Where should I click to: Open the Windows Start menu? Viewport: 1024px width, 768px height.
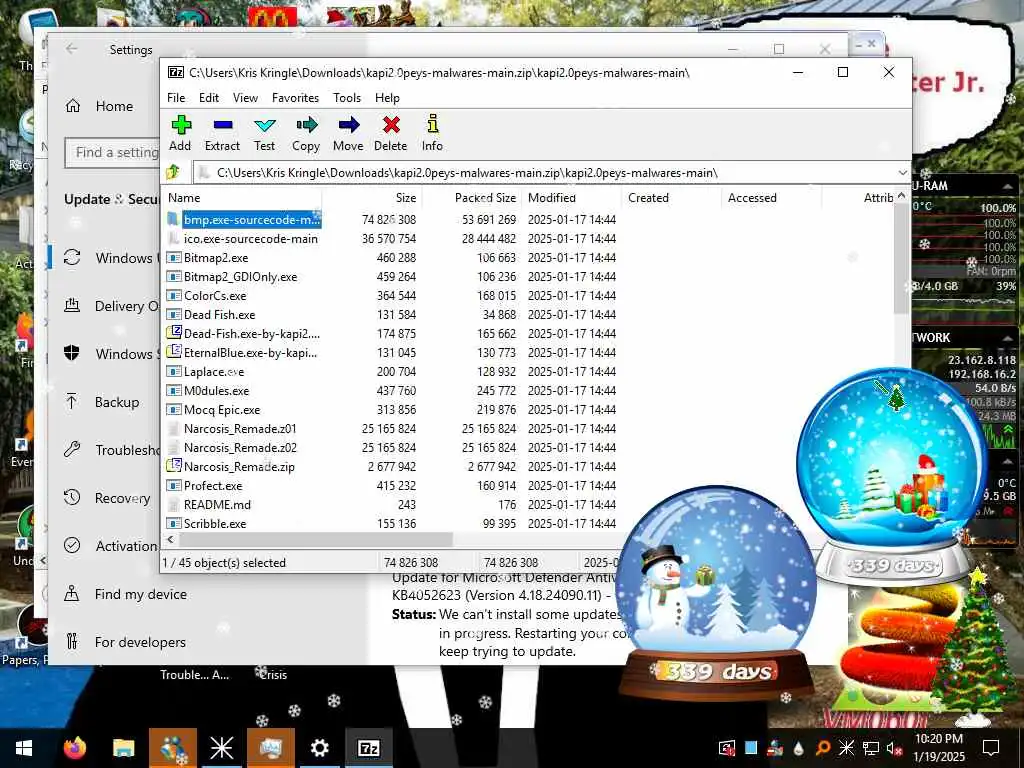pyautogui.click(x=24, y=748)
